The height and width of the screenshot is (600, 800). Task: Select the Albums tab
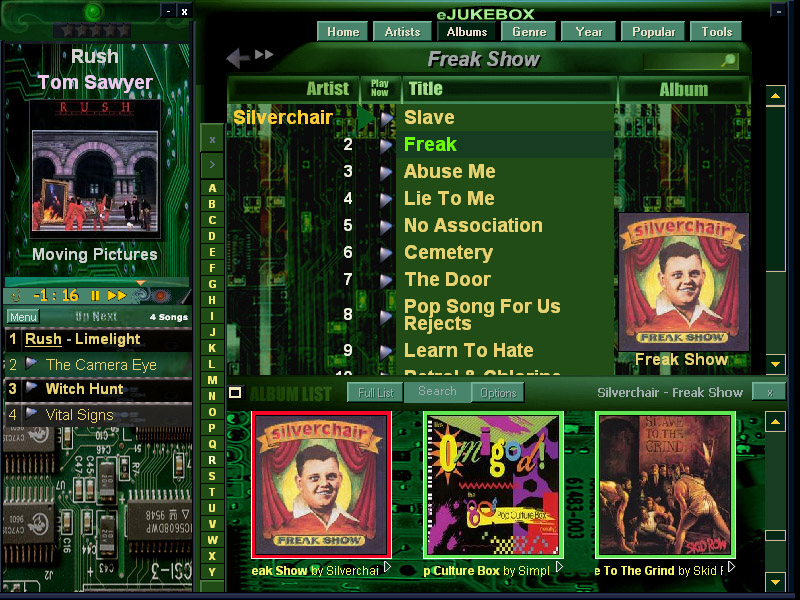(467, 32)
